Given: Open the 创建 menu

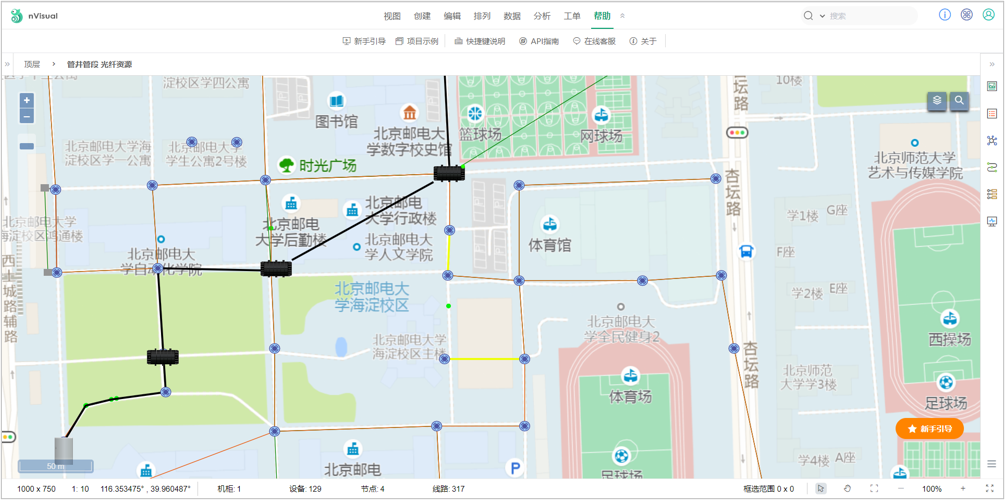Looking at the screenshot, I should 422,16.
